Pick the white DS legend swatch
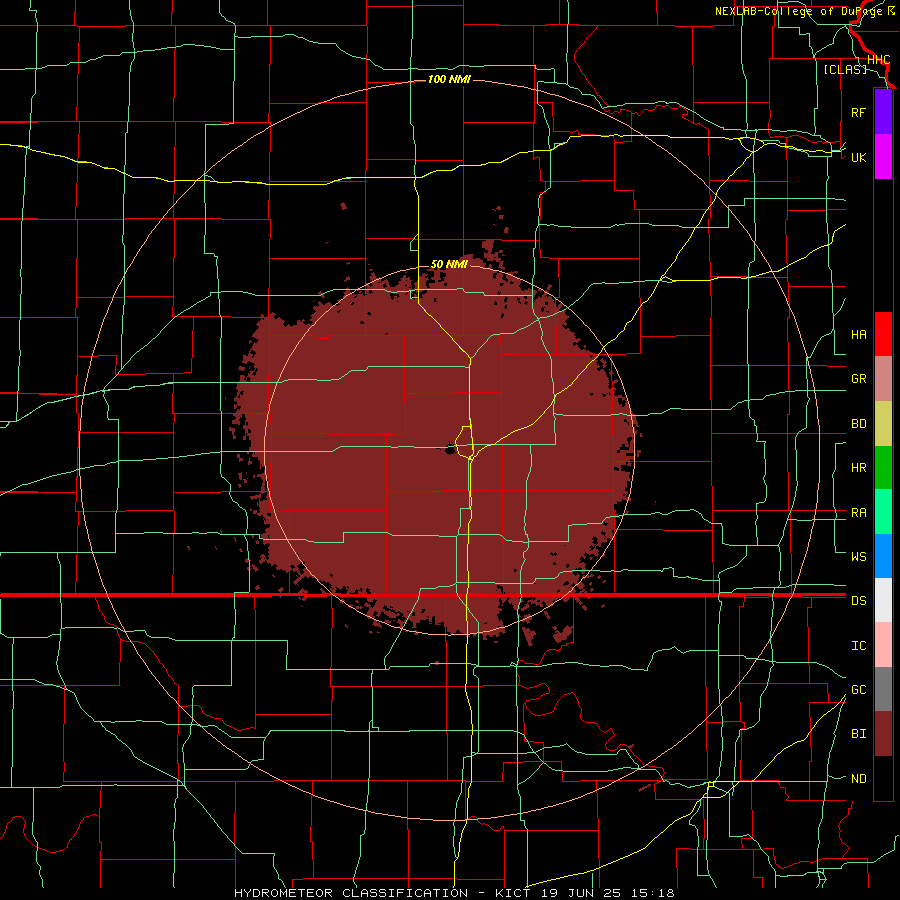900x900 pixels. 883,600
